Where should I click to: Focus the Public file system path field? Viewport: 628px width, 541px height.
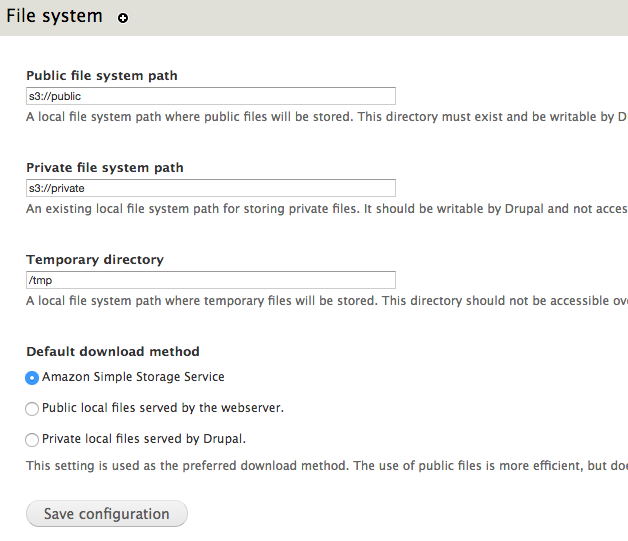click(210, 96)
